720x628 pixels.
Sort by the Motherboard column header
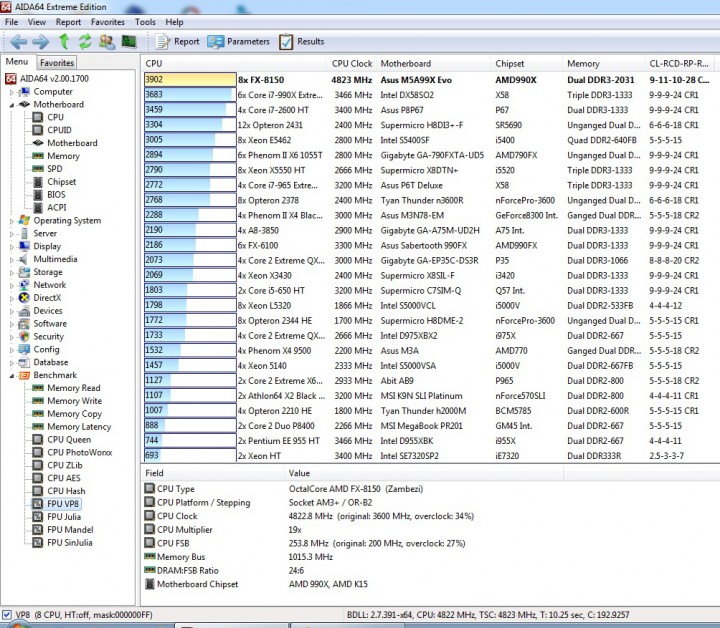433,64
